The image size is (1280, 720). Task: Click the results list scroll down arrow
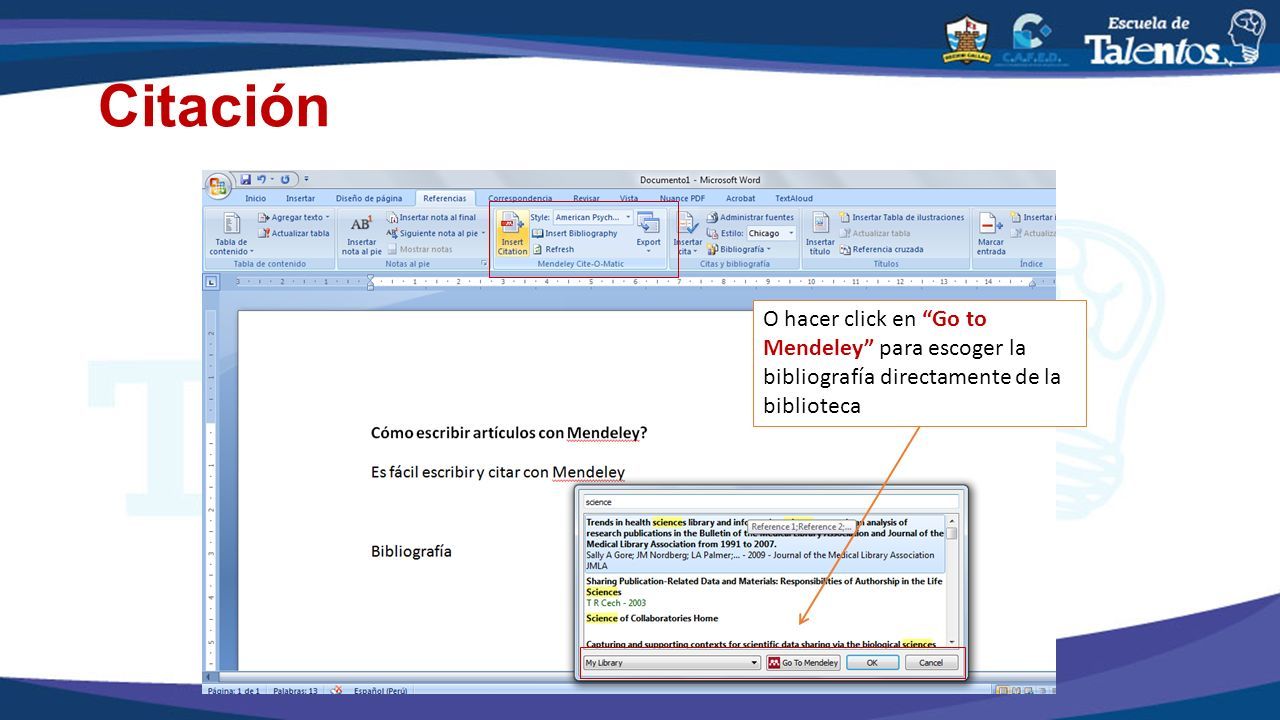pos(952,640)
